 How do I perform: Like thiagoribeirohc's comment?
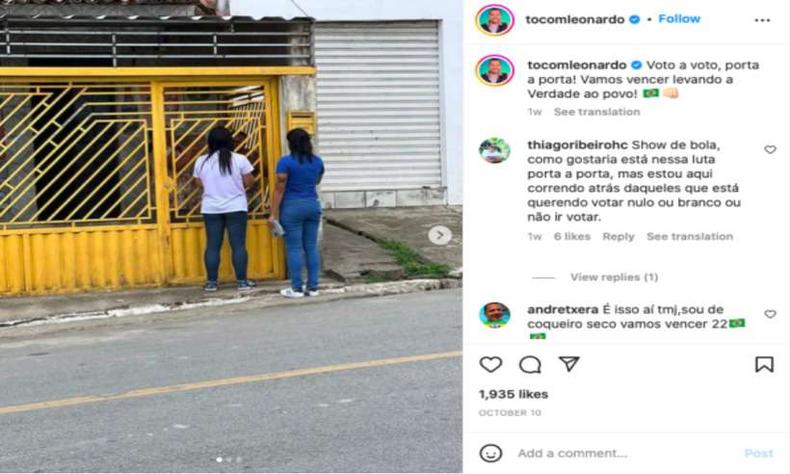[x=770, y=150]
